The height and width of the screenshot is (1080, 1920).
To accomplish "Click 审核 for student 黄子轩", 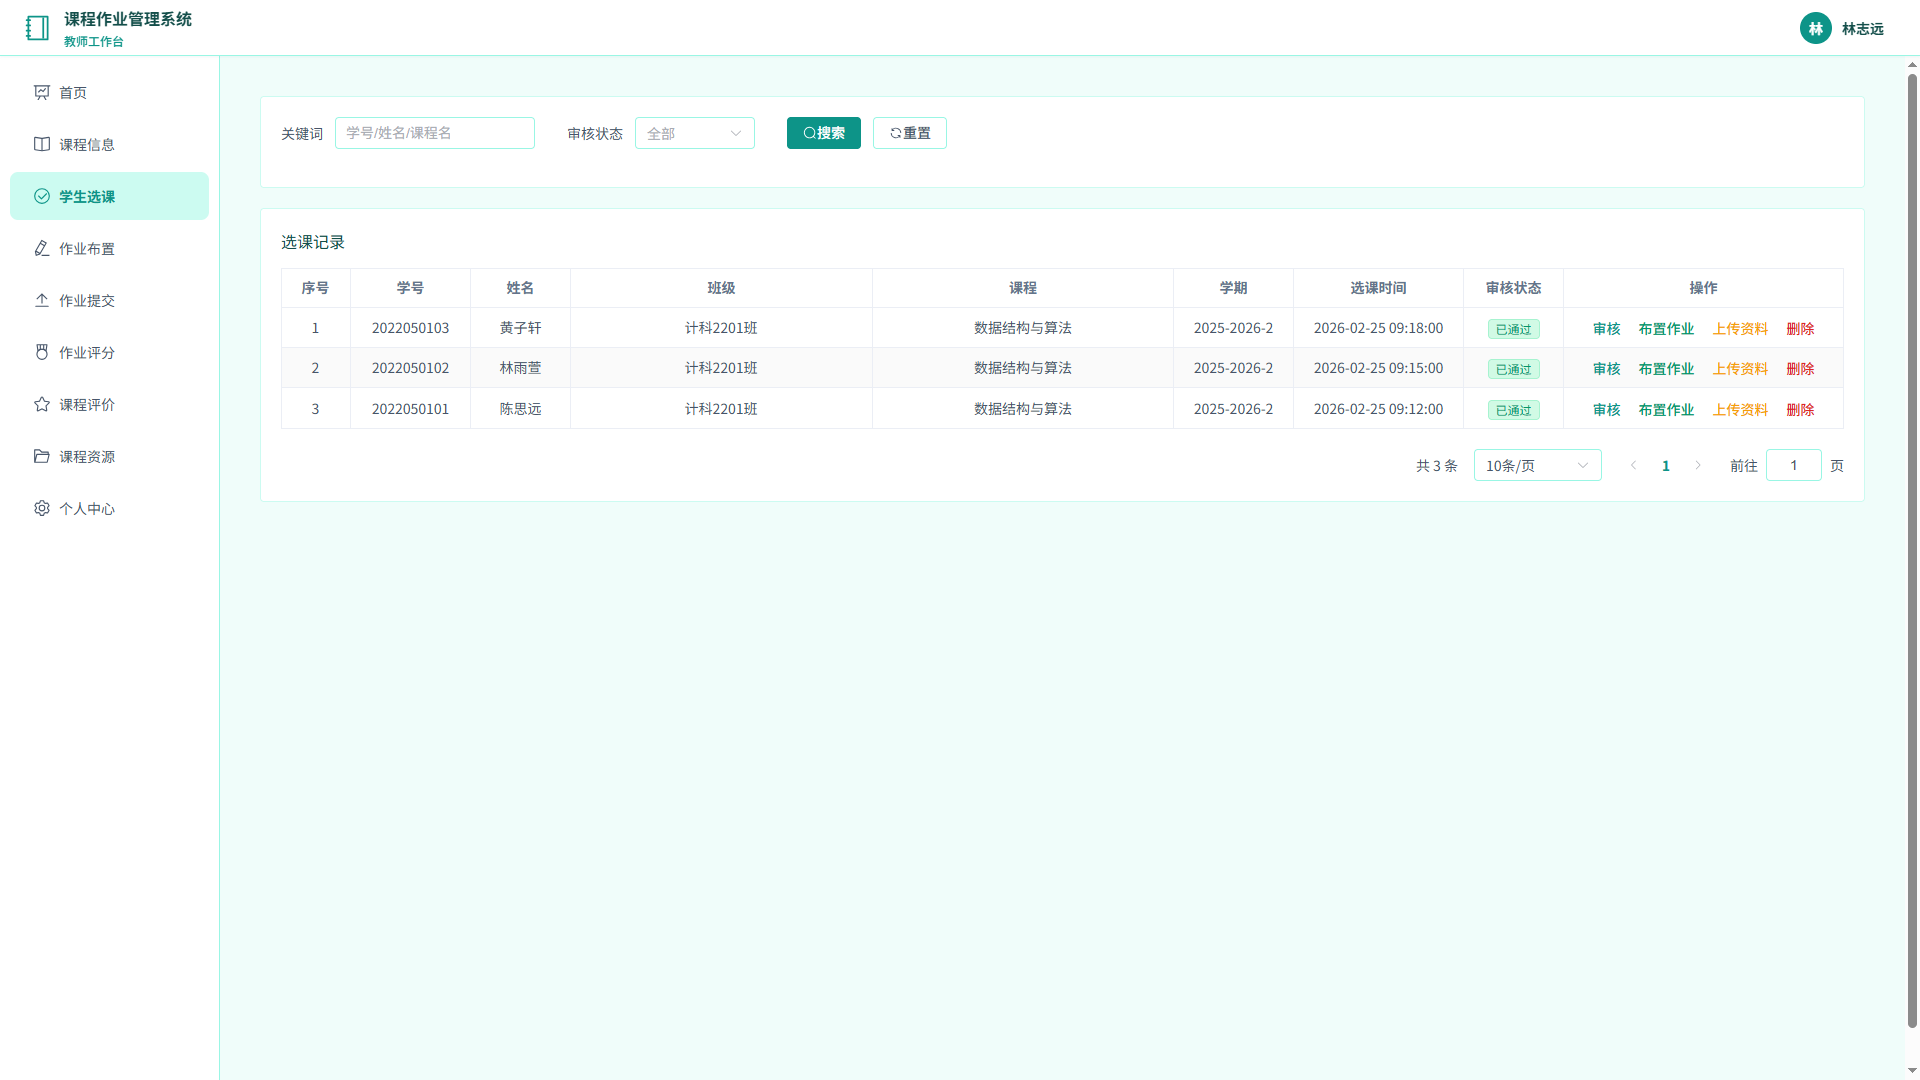I will (x=1606, y=328).
